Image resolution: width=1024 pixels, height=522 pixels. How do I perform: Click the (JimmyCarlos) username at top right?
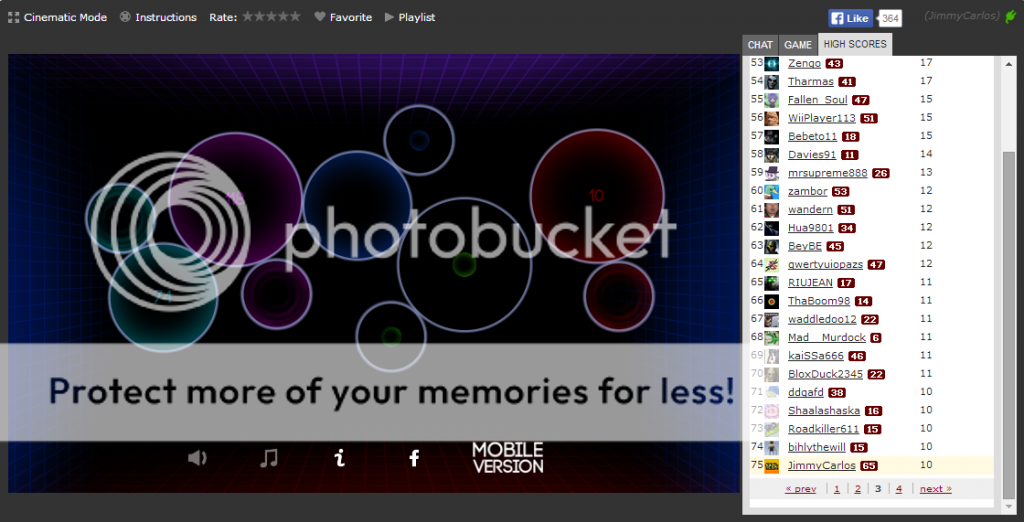(x=962, y=16)
